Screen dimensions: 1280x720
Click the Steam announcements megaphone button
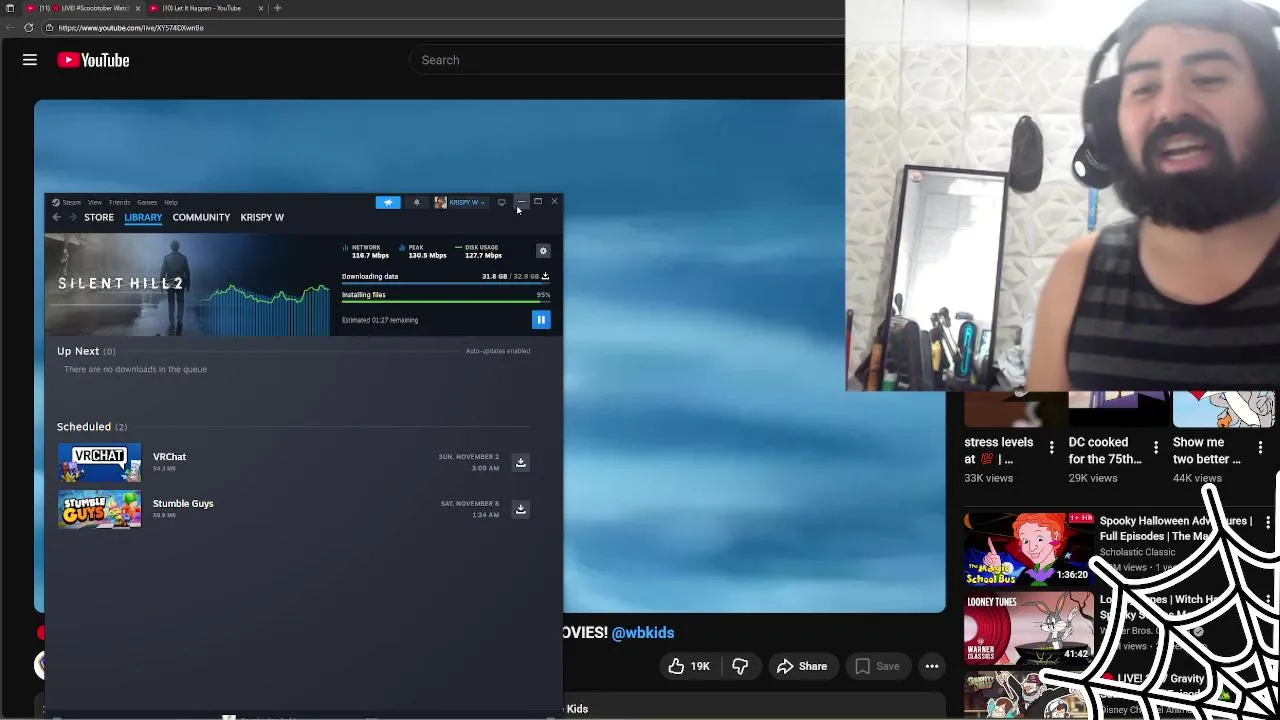pos(388,202)
